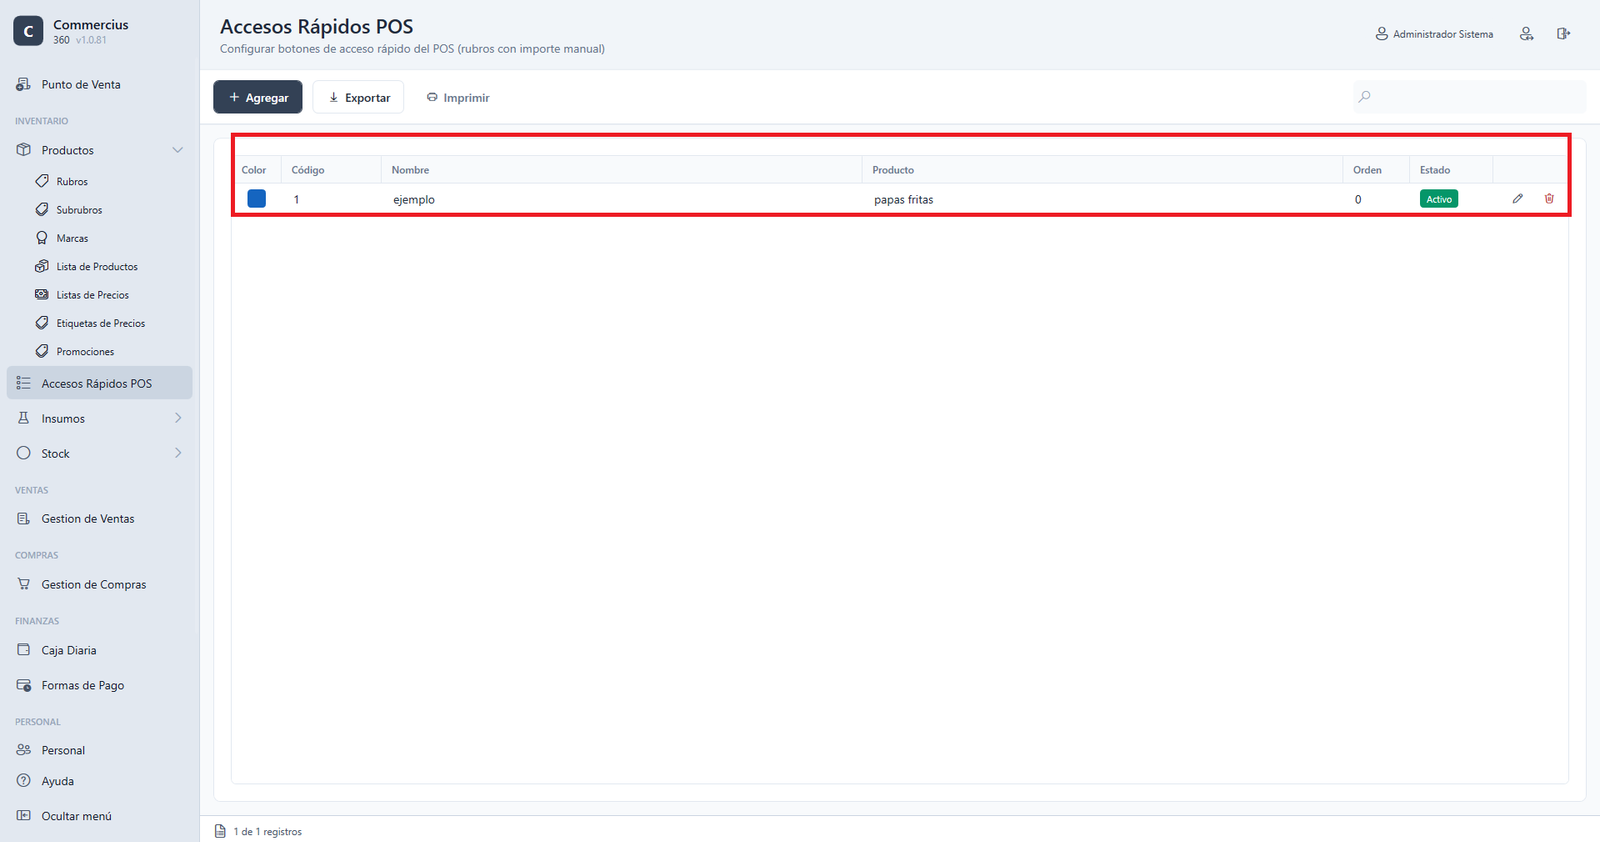Click the search input field

(x=1470, y=97)
